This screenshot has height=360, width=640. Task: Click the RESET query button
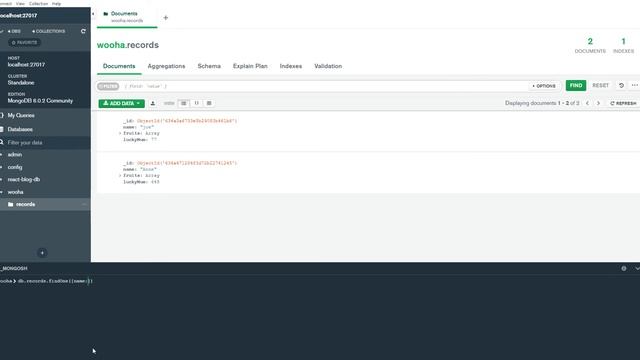(x=600, y=85)
